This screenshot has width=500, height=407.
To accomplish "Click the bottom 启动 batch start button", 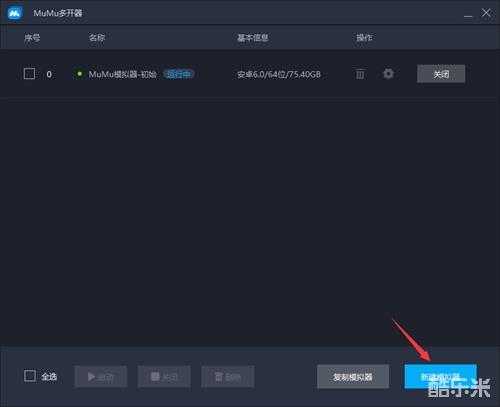I will click(x=101, y=377).
